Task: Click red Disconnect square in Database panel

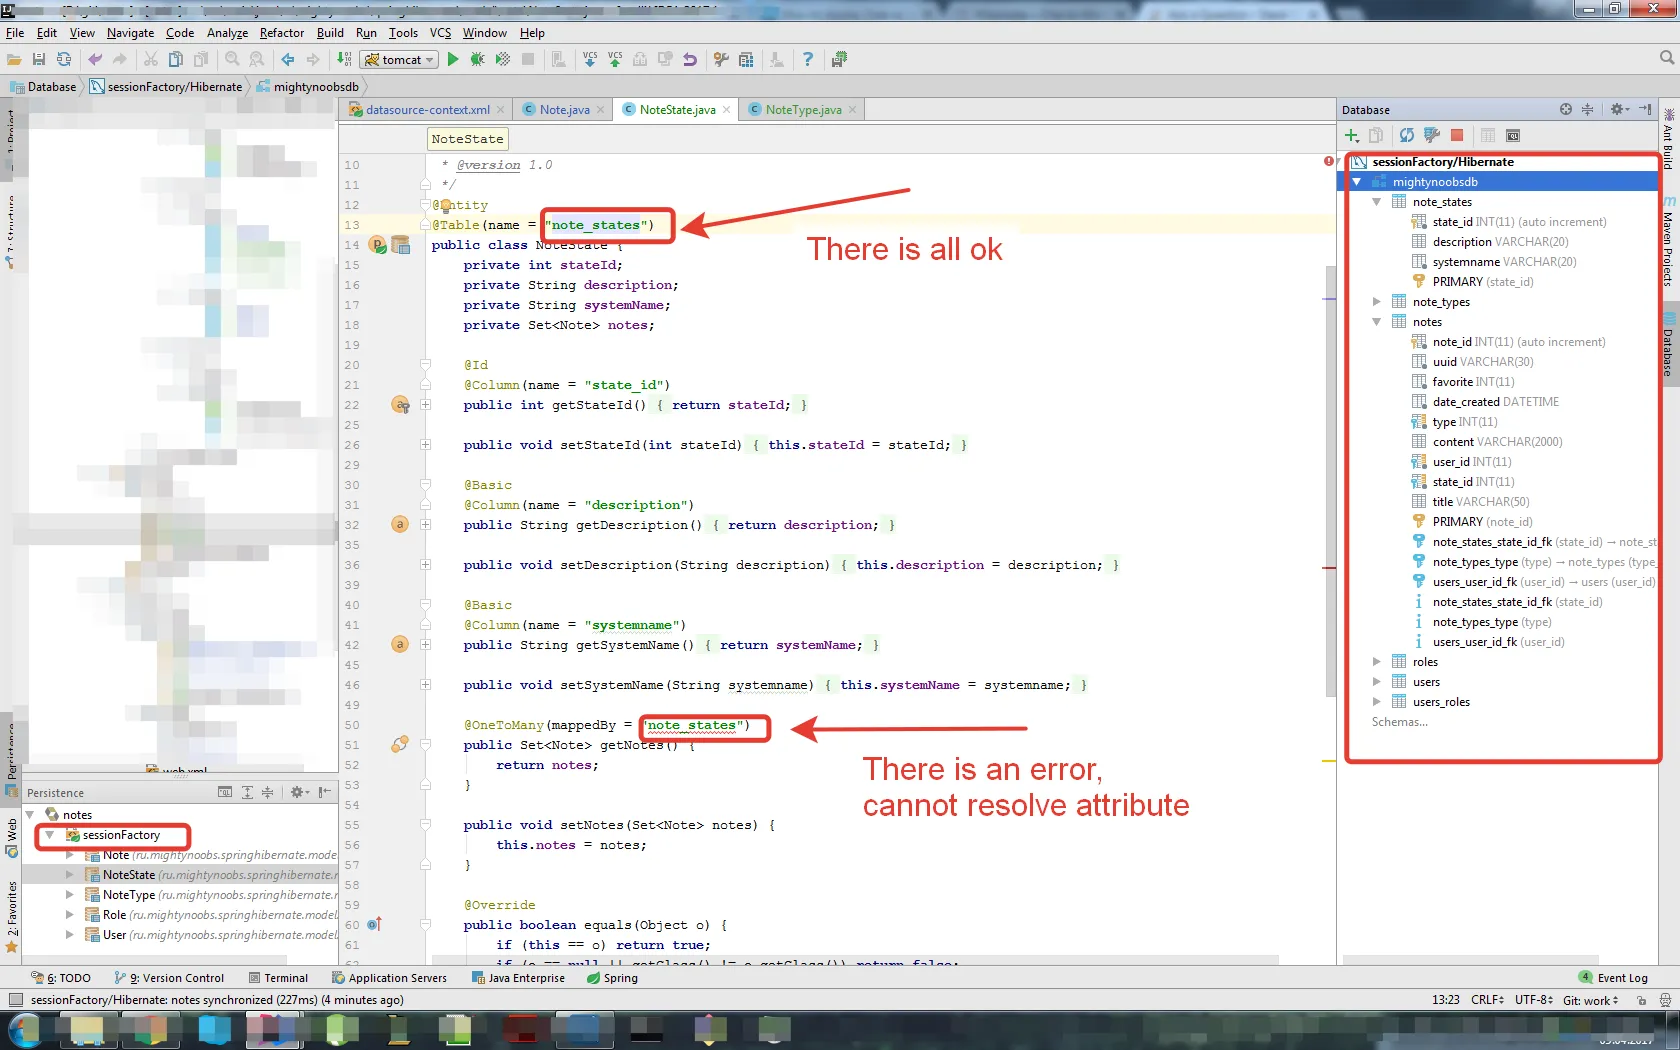Action: pyautogui.click(x=1457, y=136)
